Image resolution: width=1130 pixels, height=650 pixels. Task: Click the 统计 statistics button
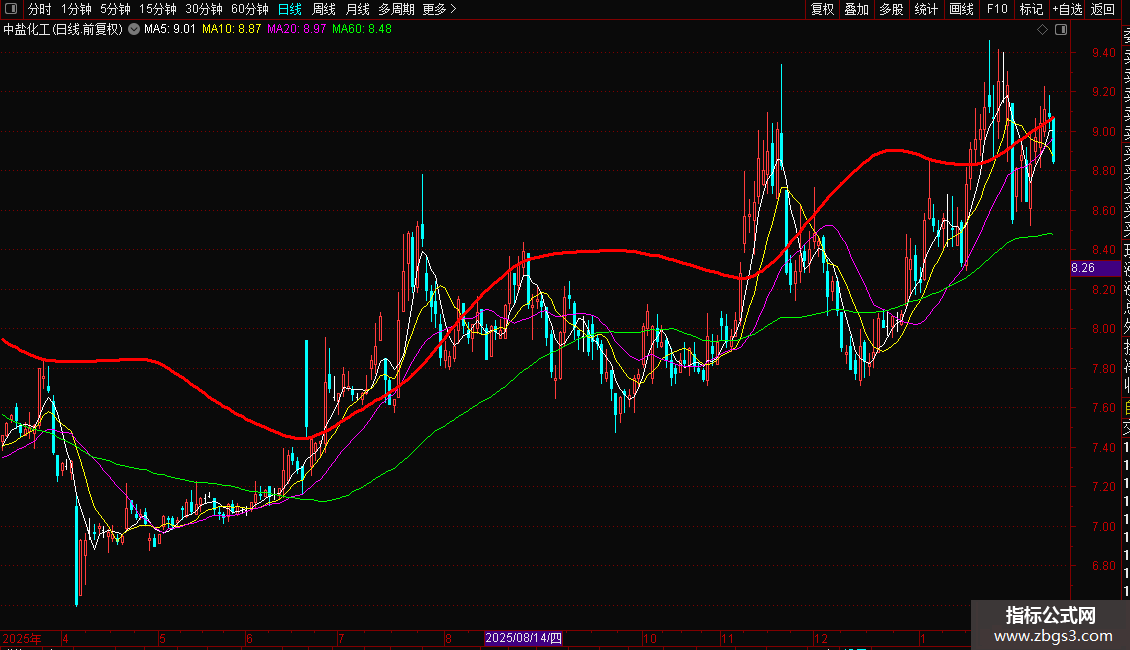(x=926, y=9)
